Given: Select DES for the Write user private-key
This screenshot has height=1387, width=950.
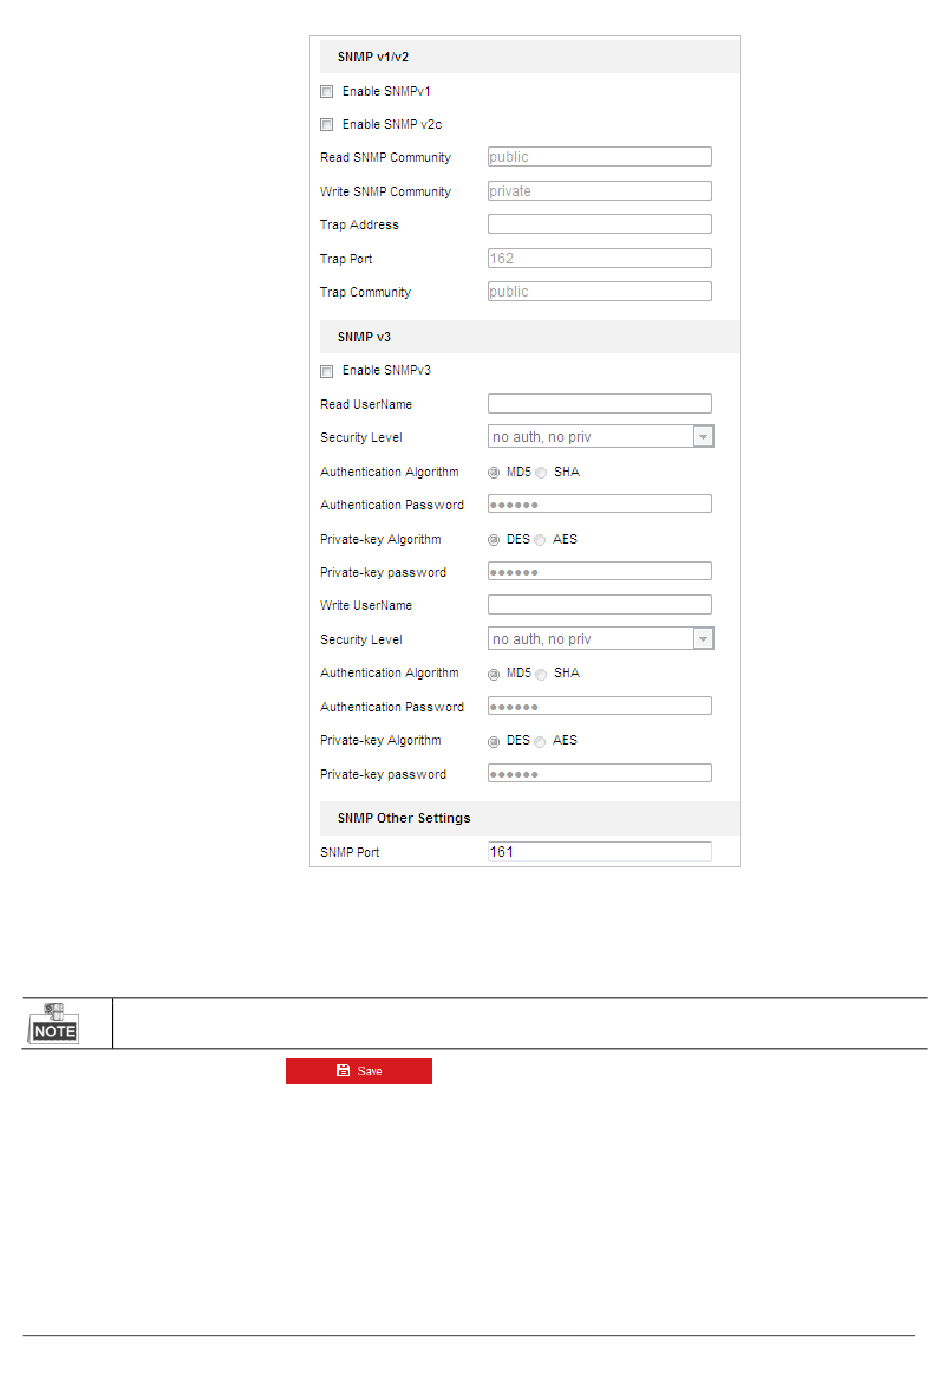Looking at the screenshot, I should pos(494,741).
